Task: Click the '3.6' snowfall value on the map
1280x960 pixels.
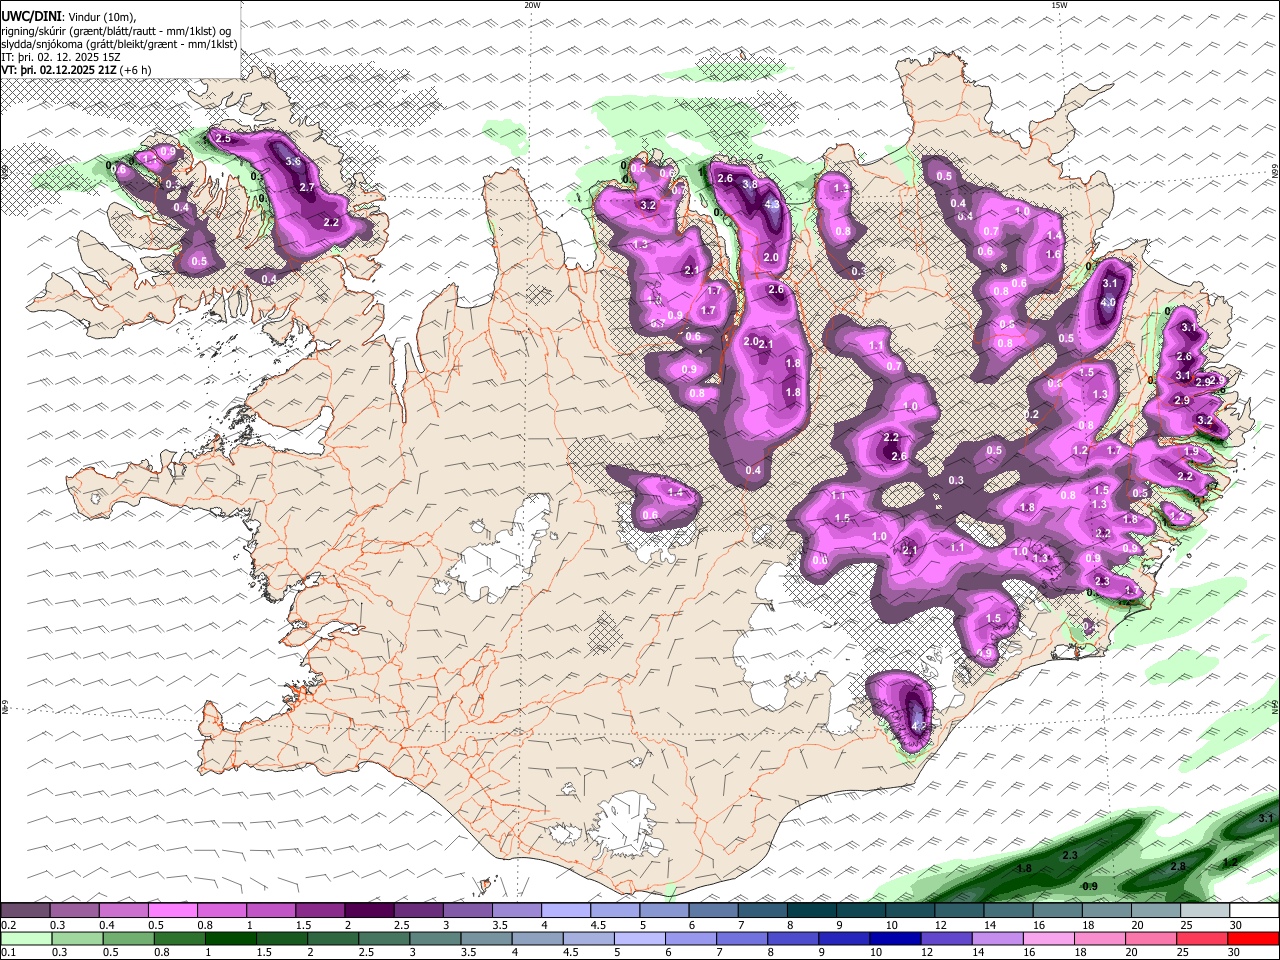Action: point(293,161)
